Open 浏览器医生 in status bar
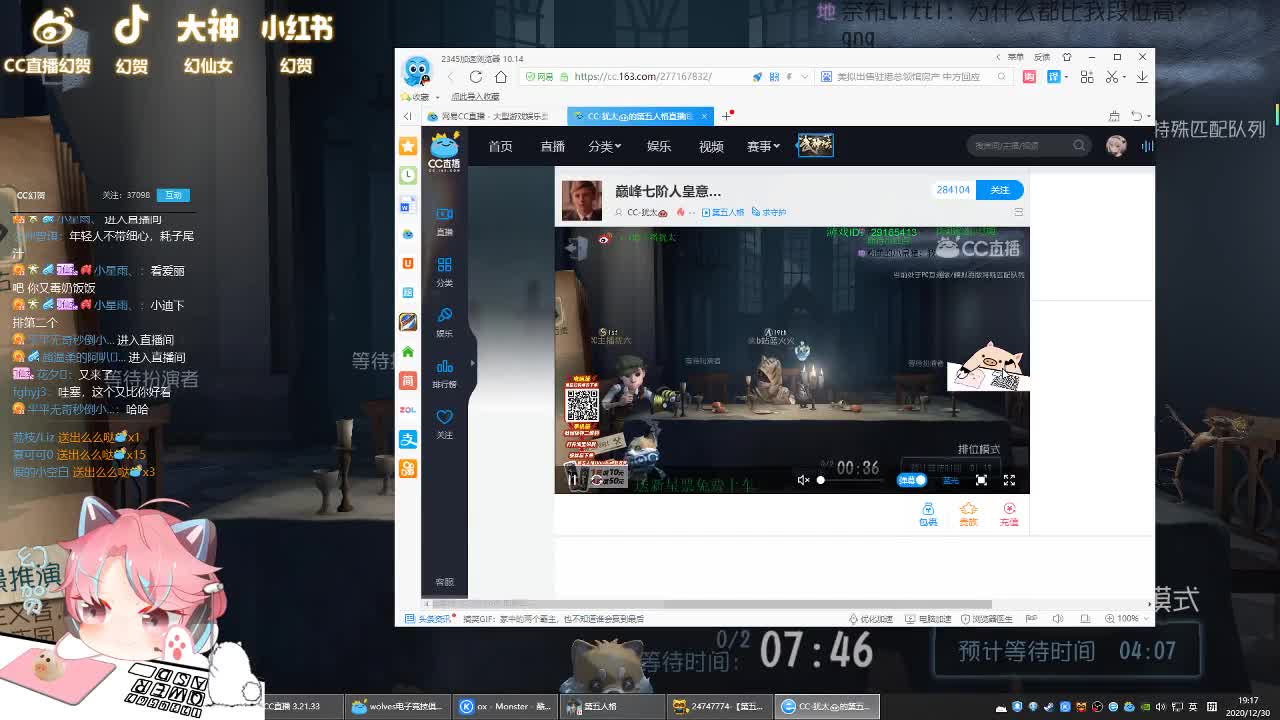Screen dimensions: 1280x720 pyautogui.click(x=988, y=619)
